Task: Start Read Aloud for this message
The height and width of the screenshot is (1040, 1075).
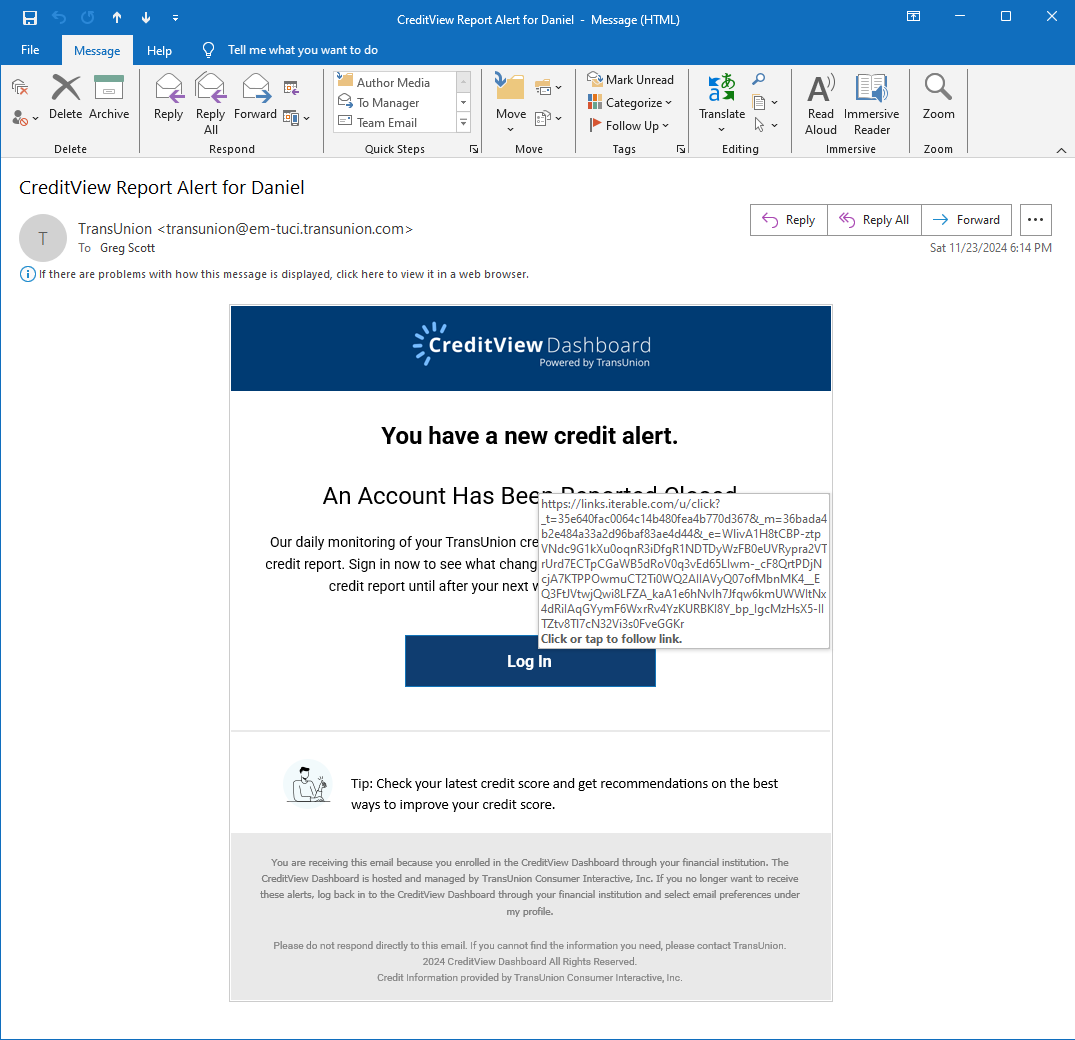Action: (821, 102)
